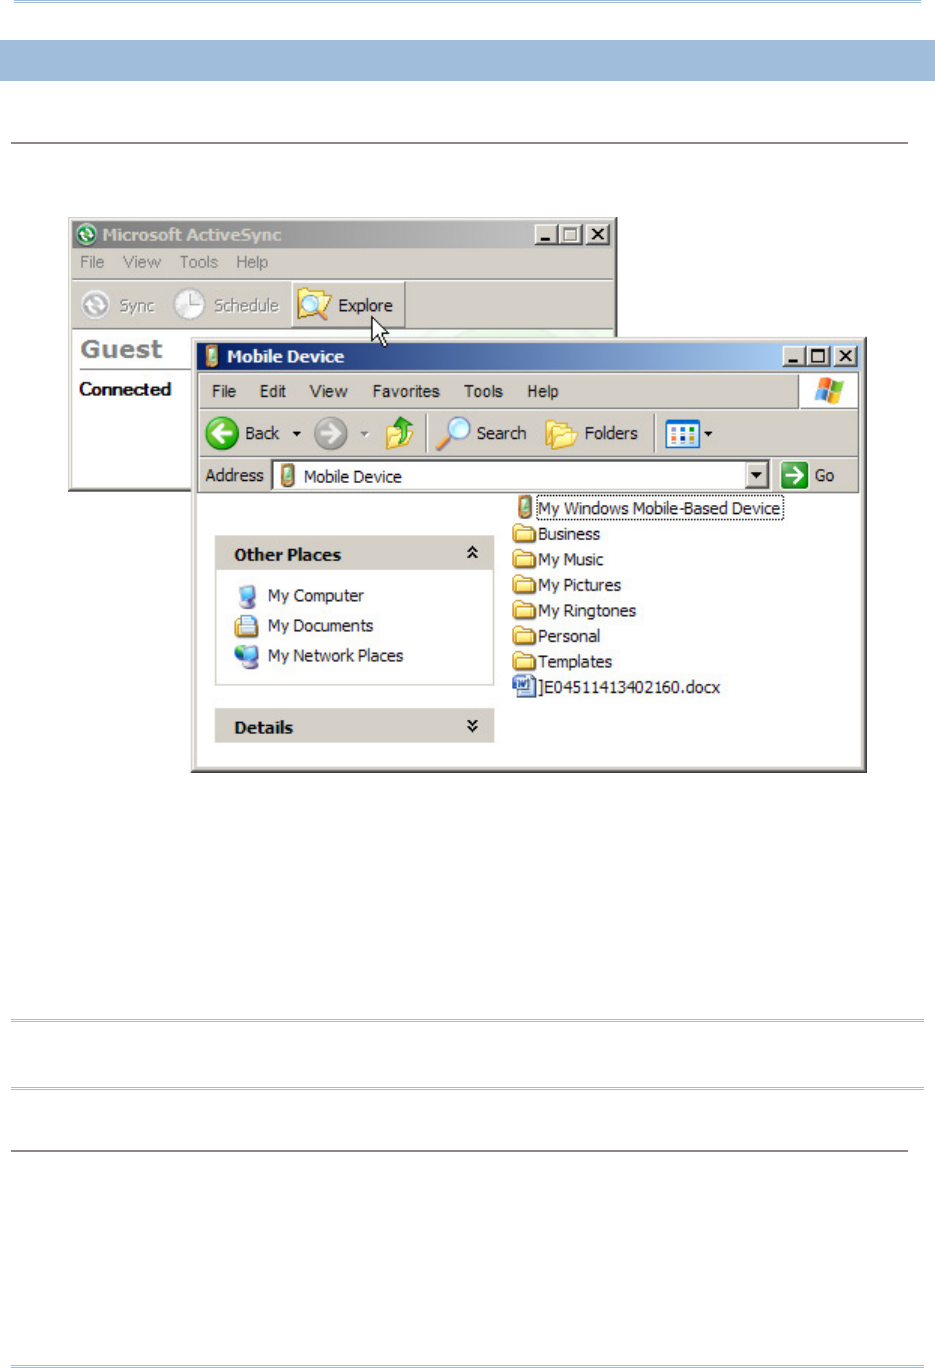This screenshot has width=935, height=1368.
Task: Open Forward button history dropdown arrow
Action: (364, 434)
